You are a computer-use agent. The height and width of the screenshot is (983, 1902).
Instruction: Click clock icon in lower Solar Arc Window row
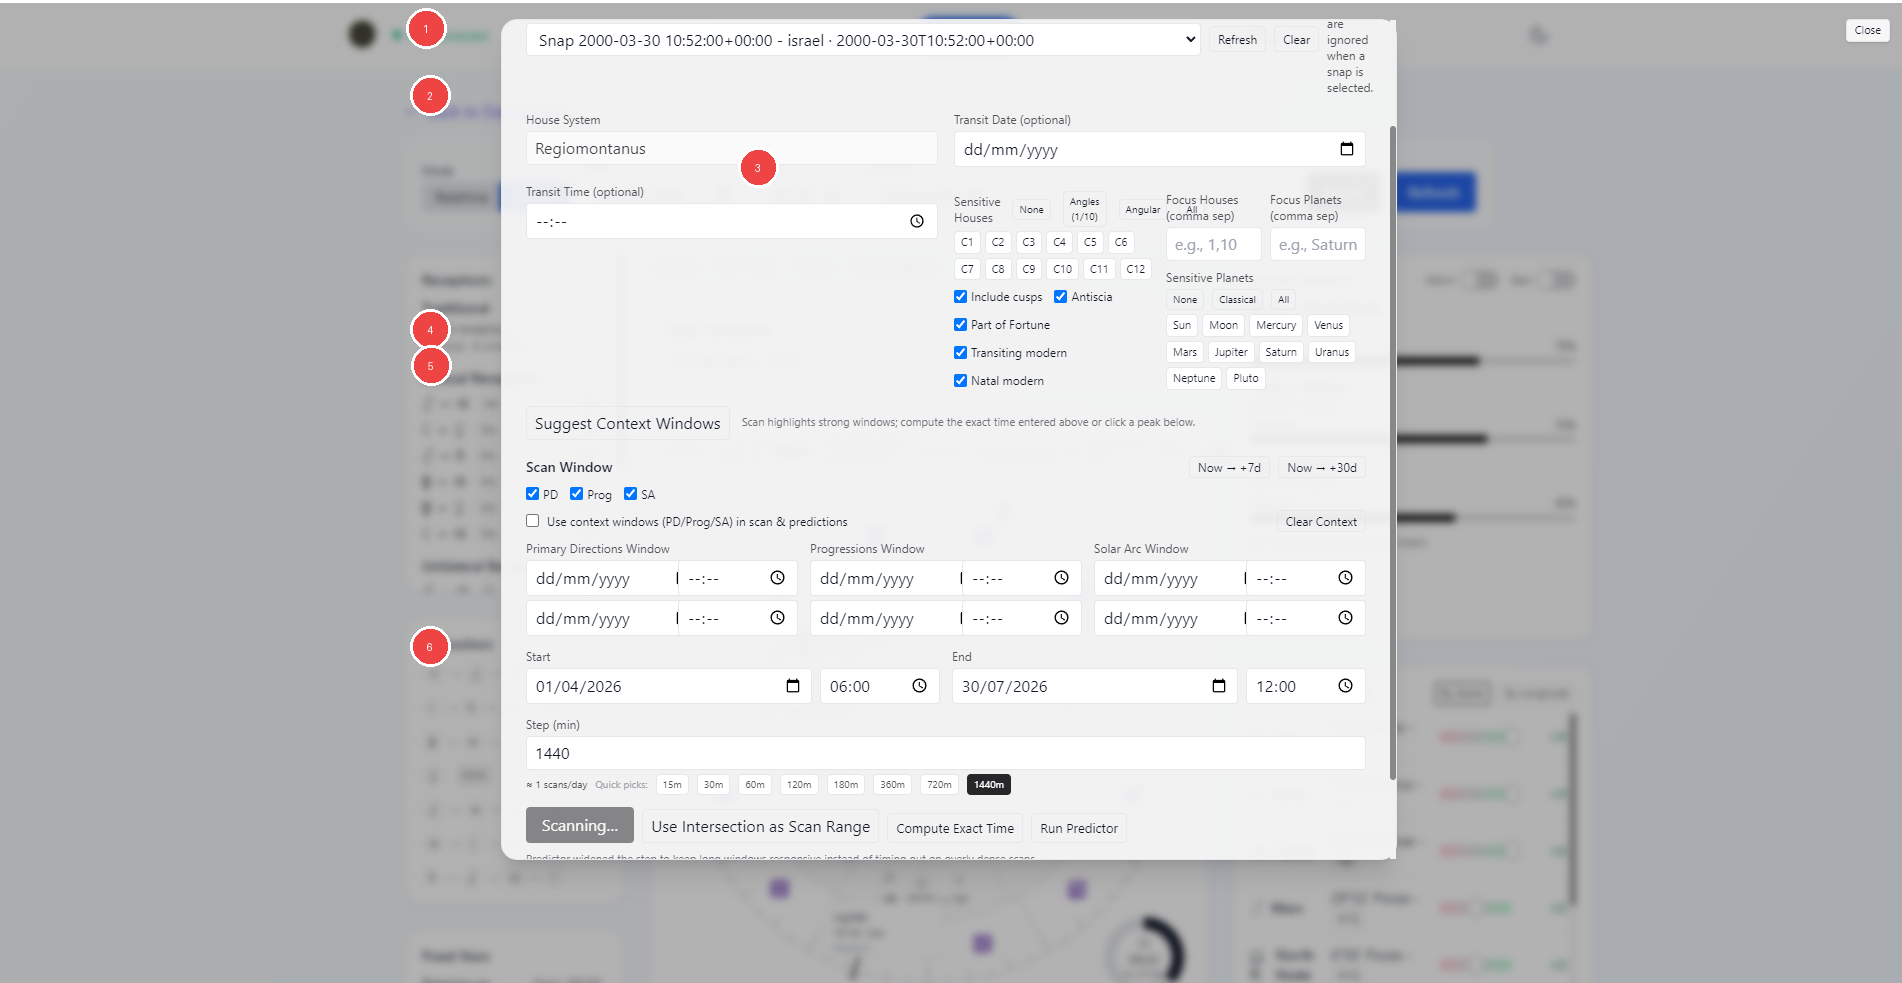pos(1345,618)
